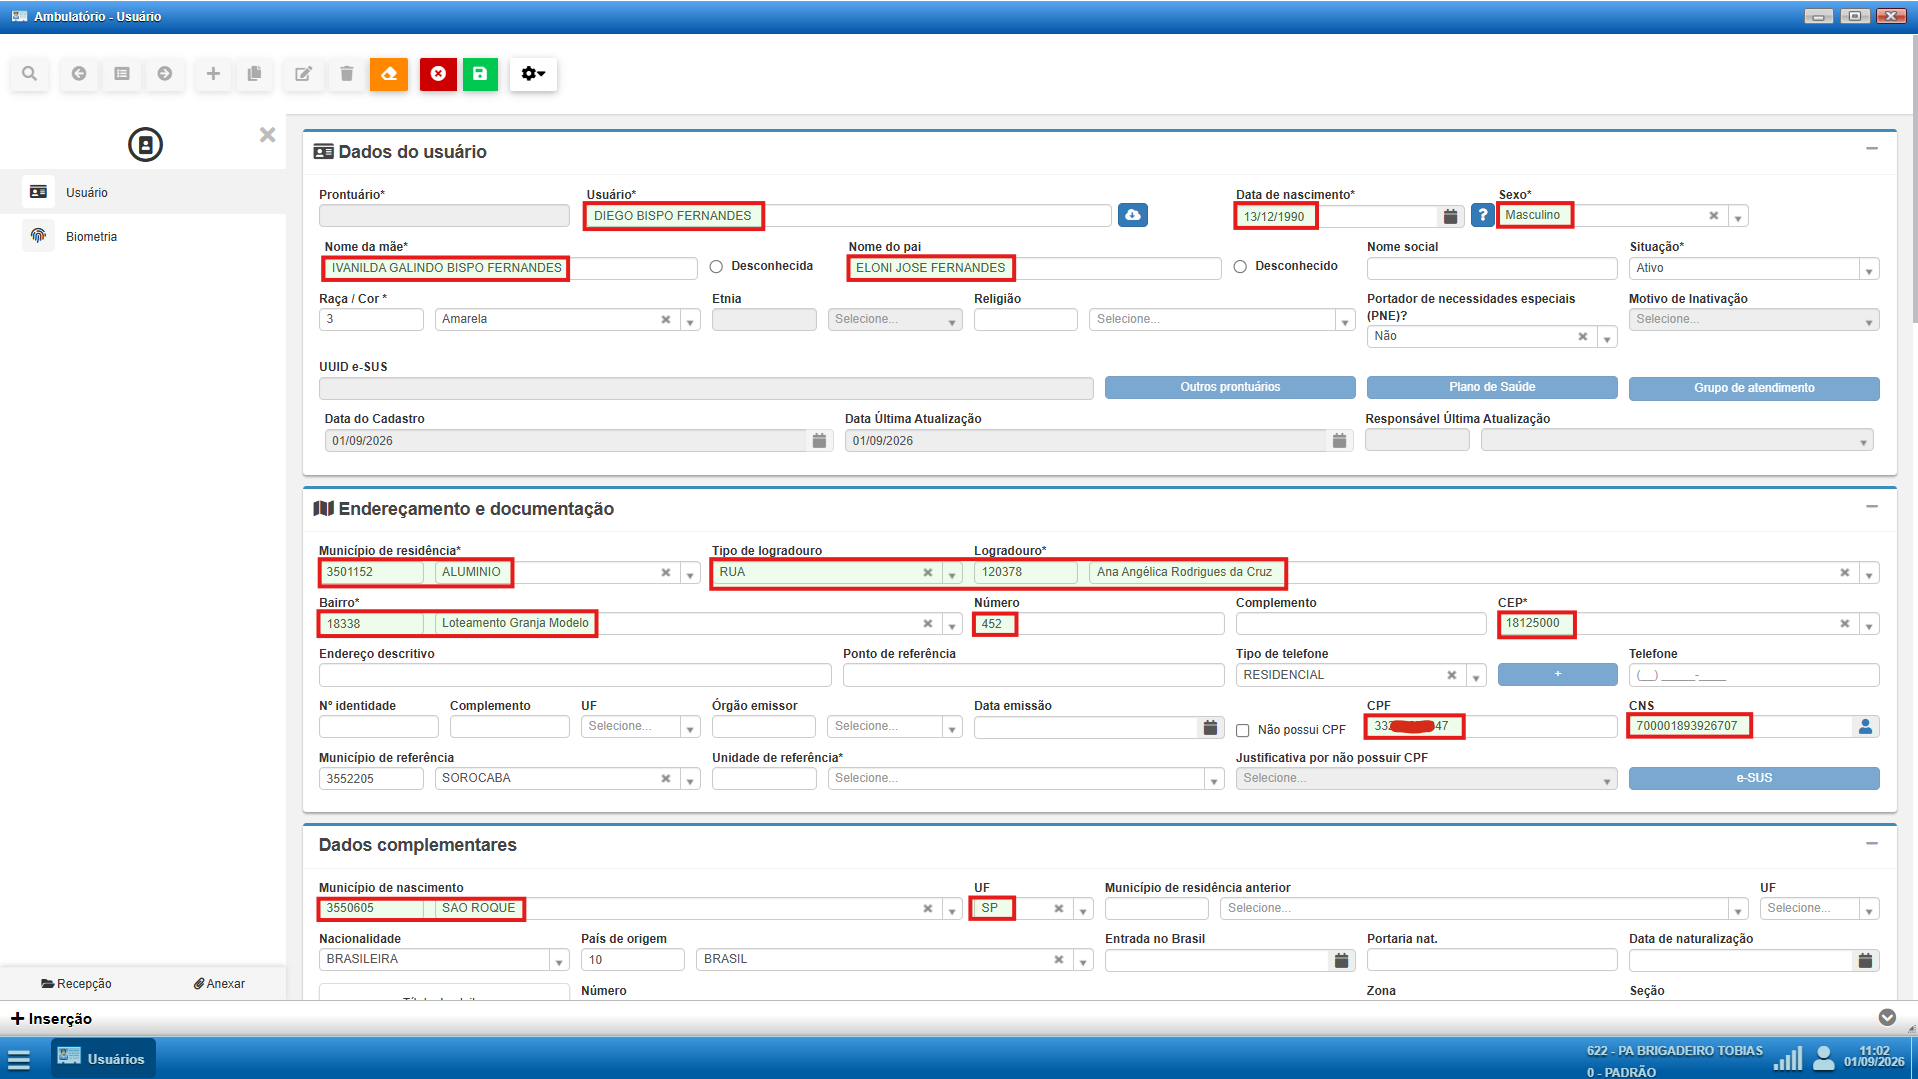Screen dimensions: 1918x1079
Task: Select the Biometria side menu item
Action: click(143, 237)
